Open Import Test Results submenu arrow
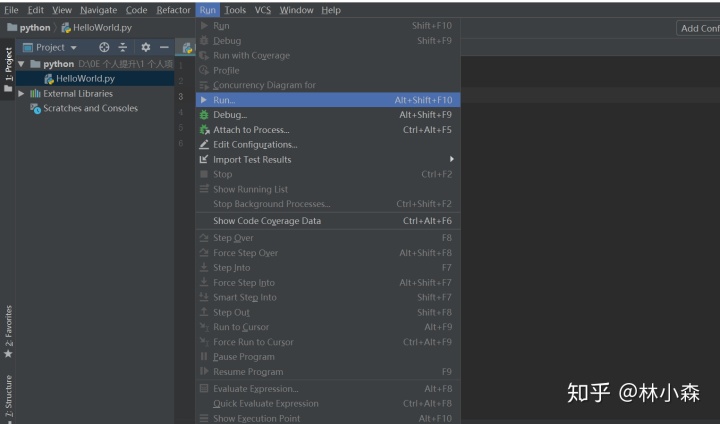The height and width of the screenshot is (424, 720). (x=452, y=159)
